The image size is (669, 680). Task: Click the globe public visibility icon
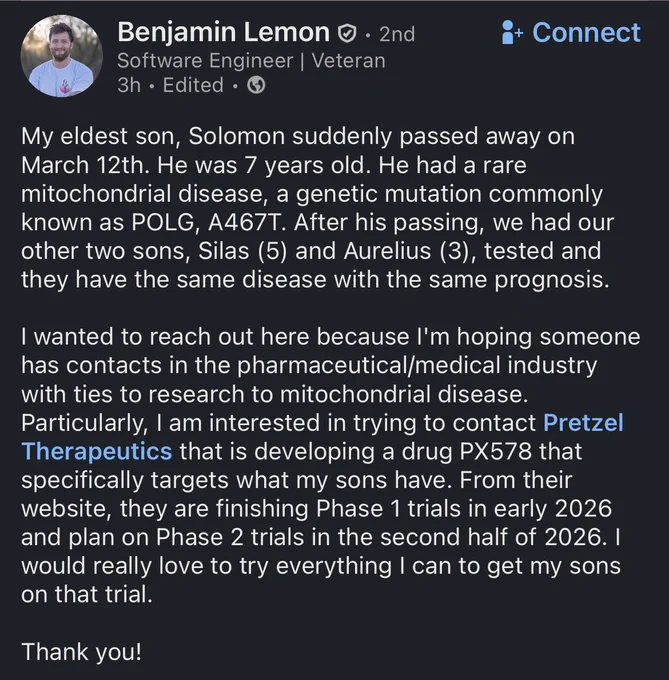256,85
